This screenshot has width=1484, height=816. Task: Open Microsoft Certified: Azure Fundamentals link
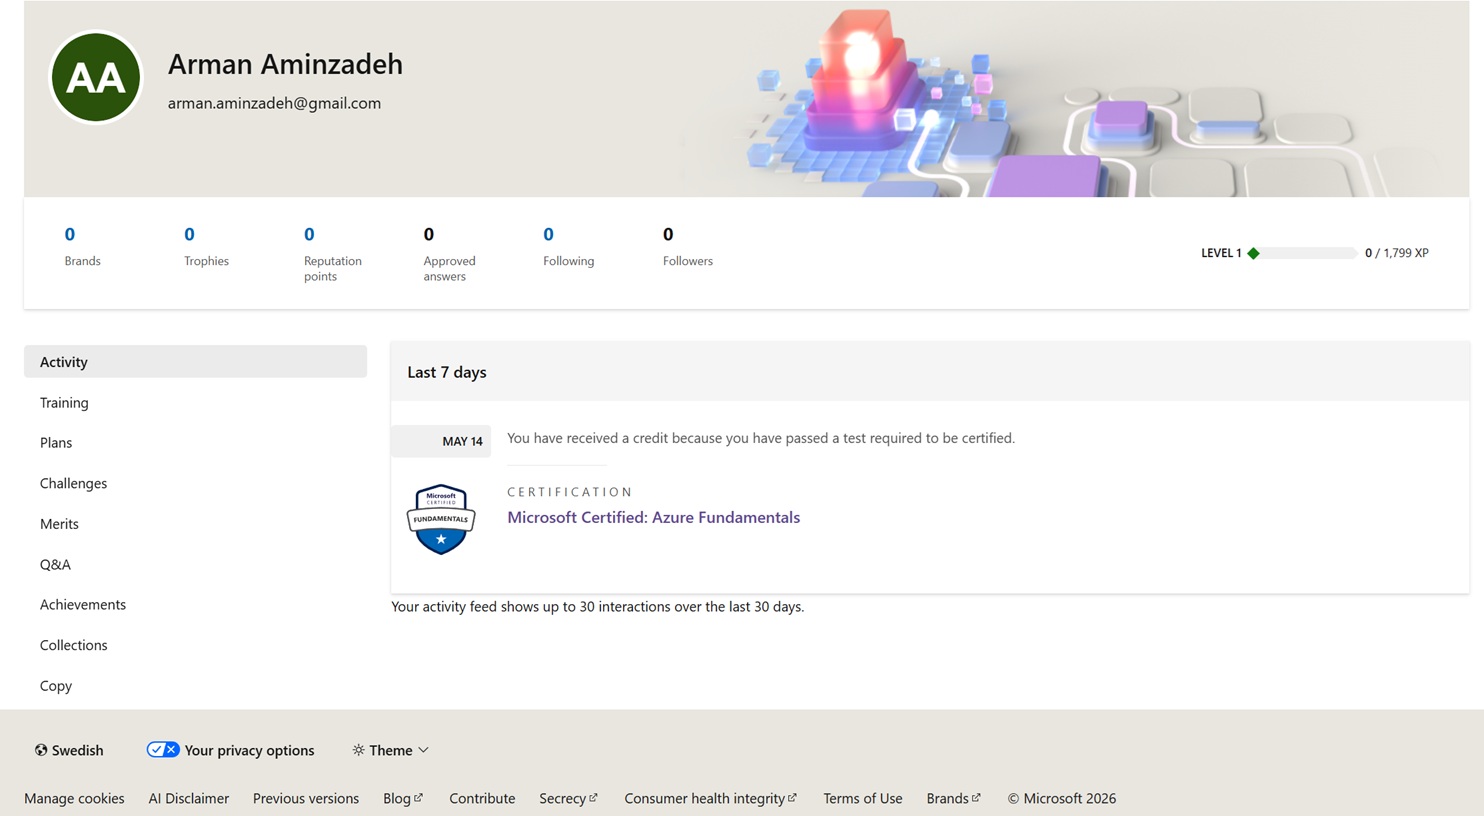(x=653, y=517)
